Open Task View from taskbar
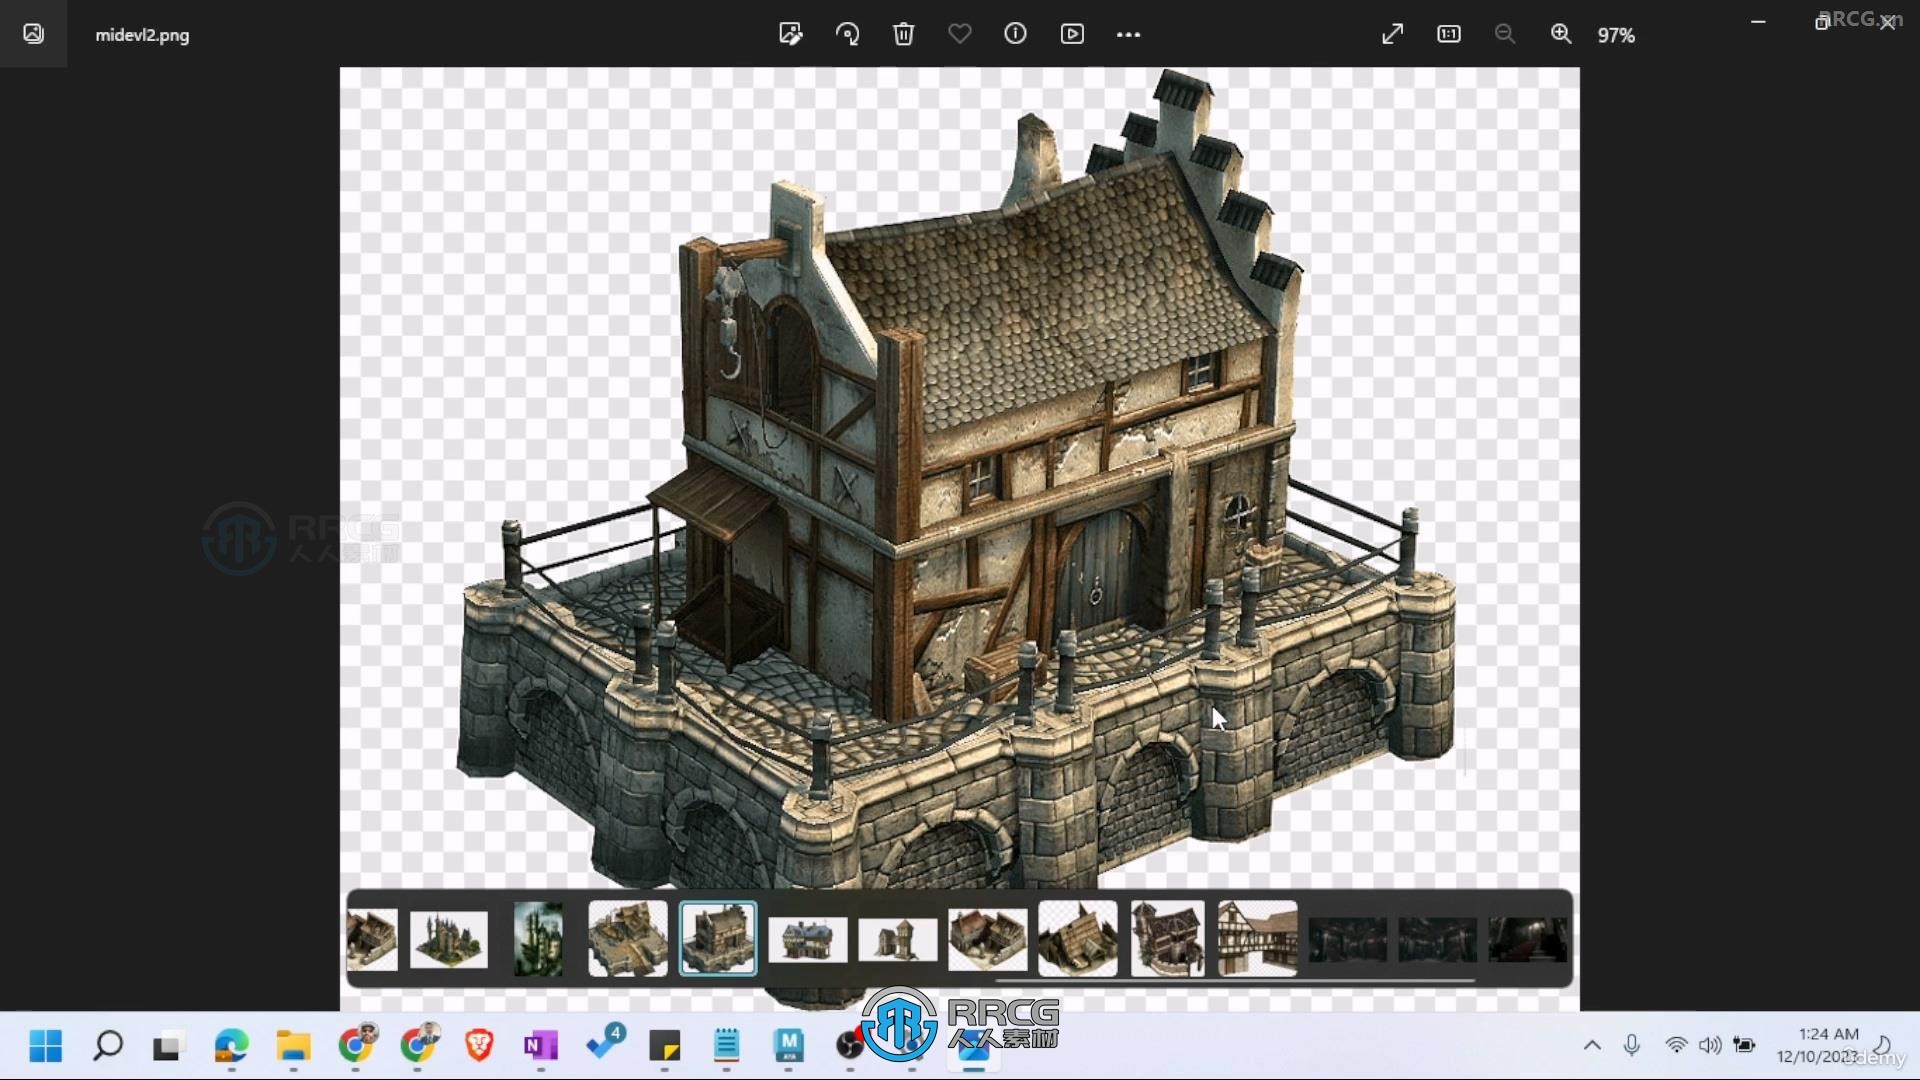The width and height of the screenshot is (1920, 1080). [169, 1046]
